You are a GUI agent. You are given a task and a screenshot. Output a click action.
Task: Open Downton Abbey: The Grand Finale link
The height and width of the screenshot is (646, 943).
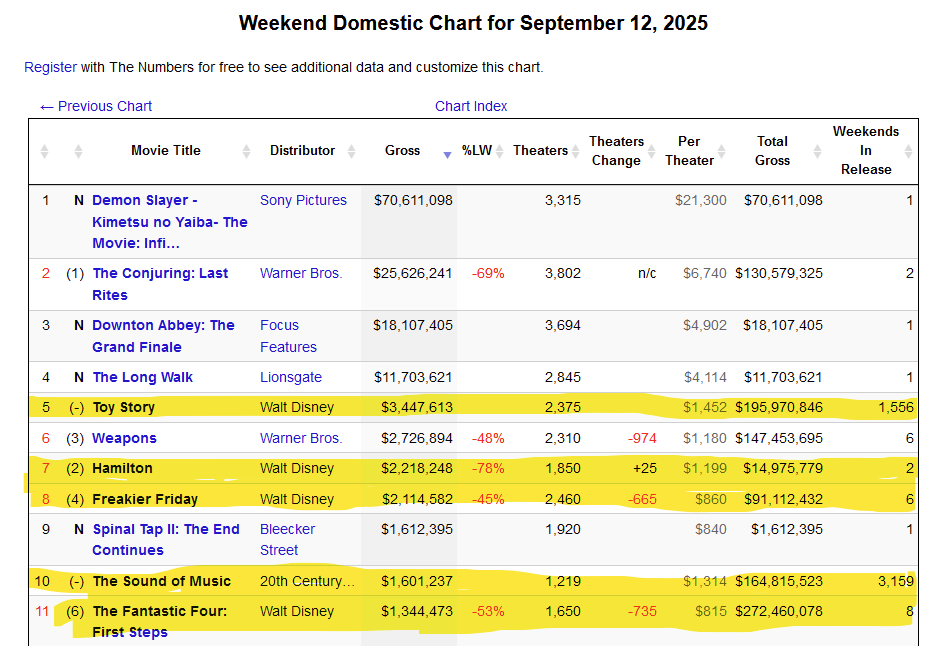coord(163,336)
